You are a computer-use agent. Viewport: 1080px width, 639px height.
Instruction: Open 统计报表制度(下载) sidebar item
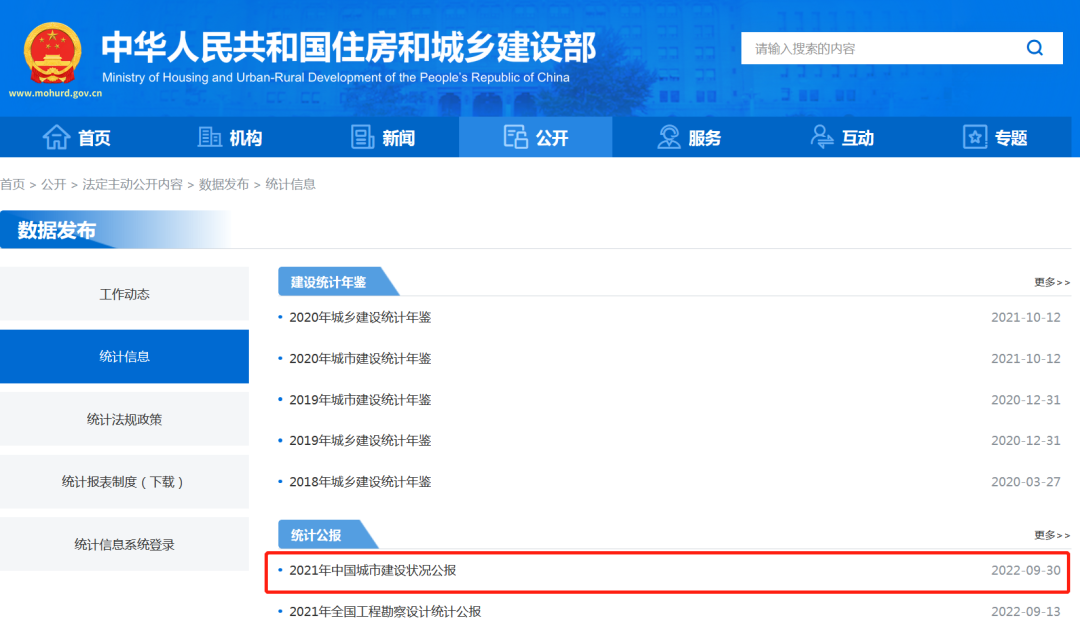[x=124, y=482]
